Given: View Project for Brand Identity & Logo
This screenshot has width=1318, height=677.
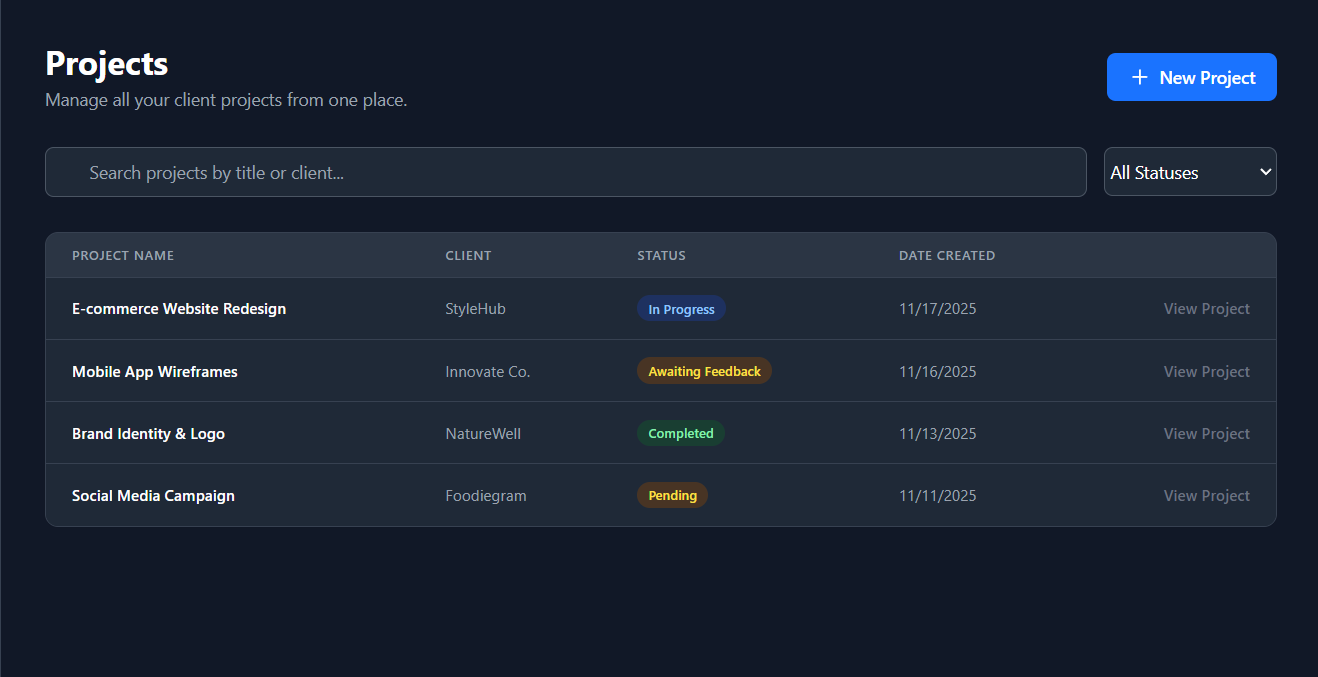Looking at the screenshot, I should point(1206,433).
